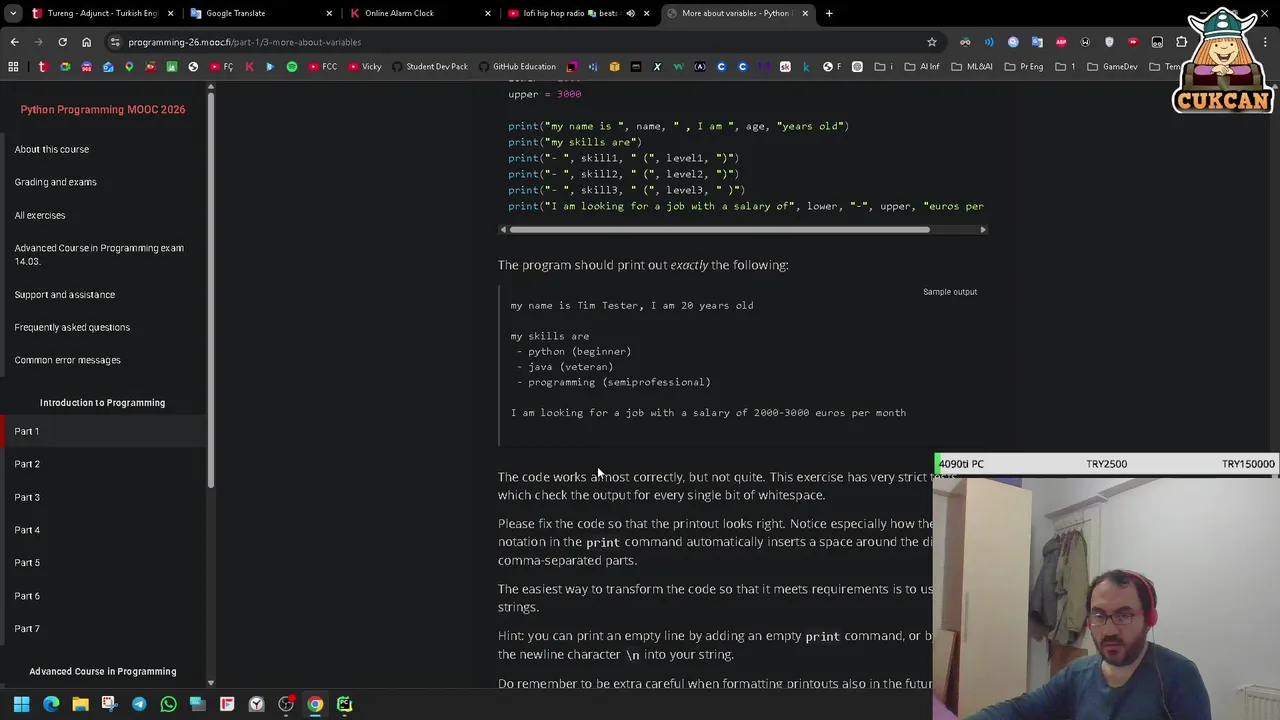Open PyCharm from the taskbar

click(x=344, y=704)
